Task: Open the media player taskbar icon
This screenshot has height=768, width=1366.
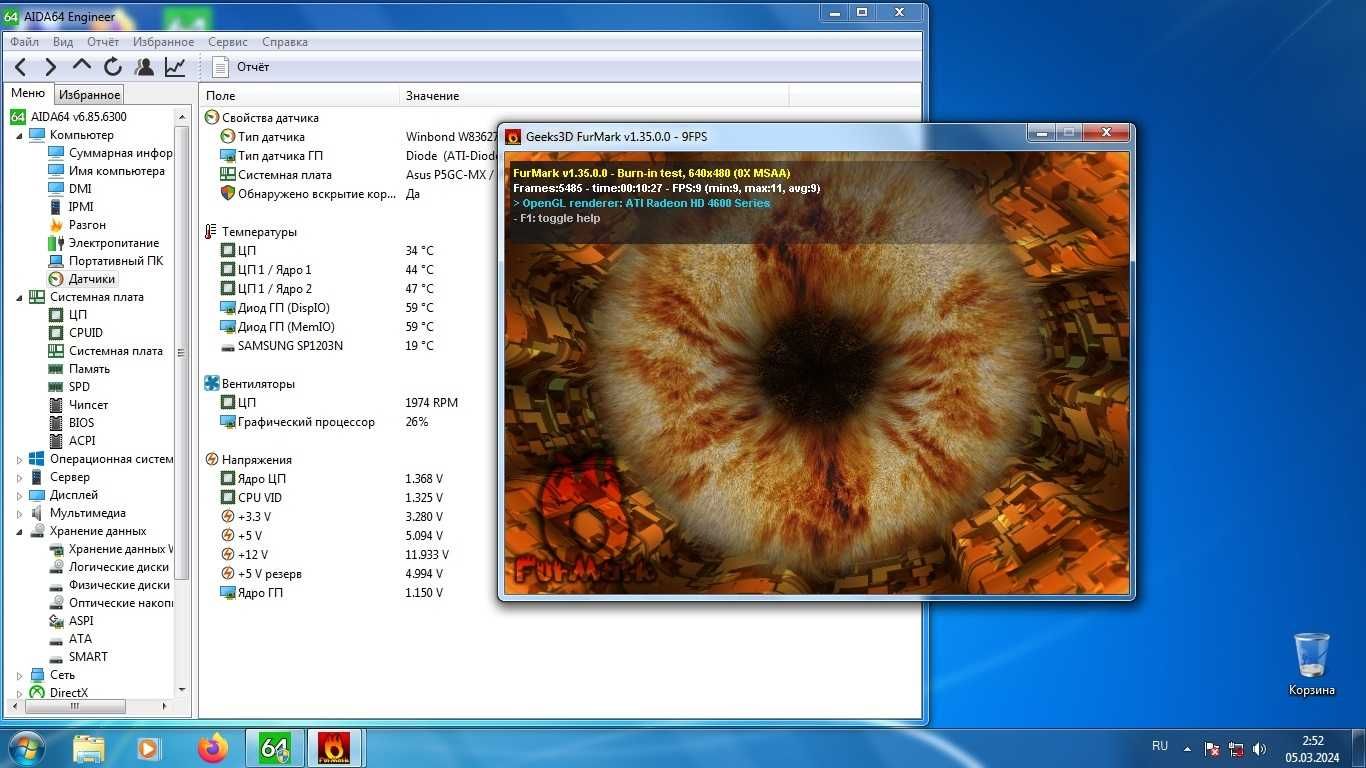Action: (148, 748)
